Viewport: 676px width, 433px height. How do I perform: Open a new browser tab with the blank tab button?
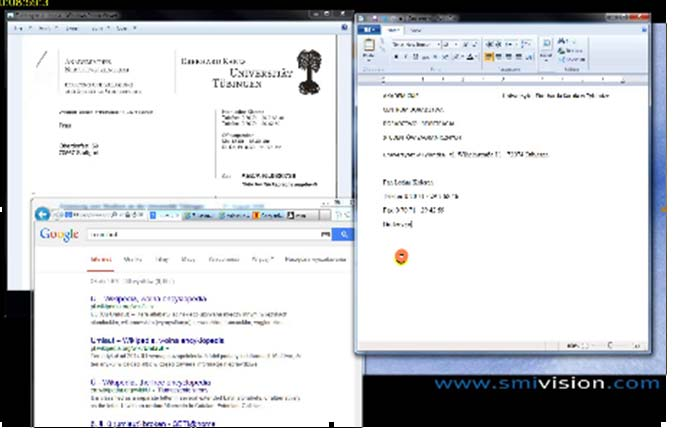pyautogui.click(x=325, y=214)
